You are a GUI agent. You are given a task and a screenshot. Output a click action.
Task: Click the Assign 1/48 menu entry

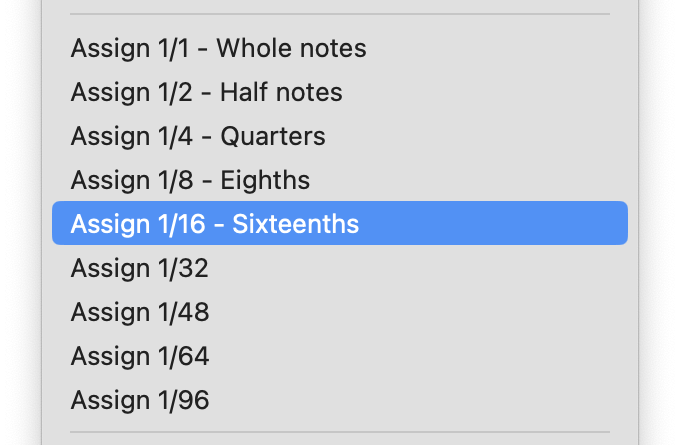click(140, 312)
